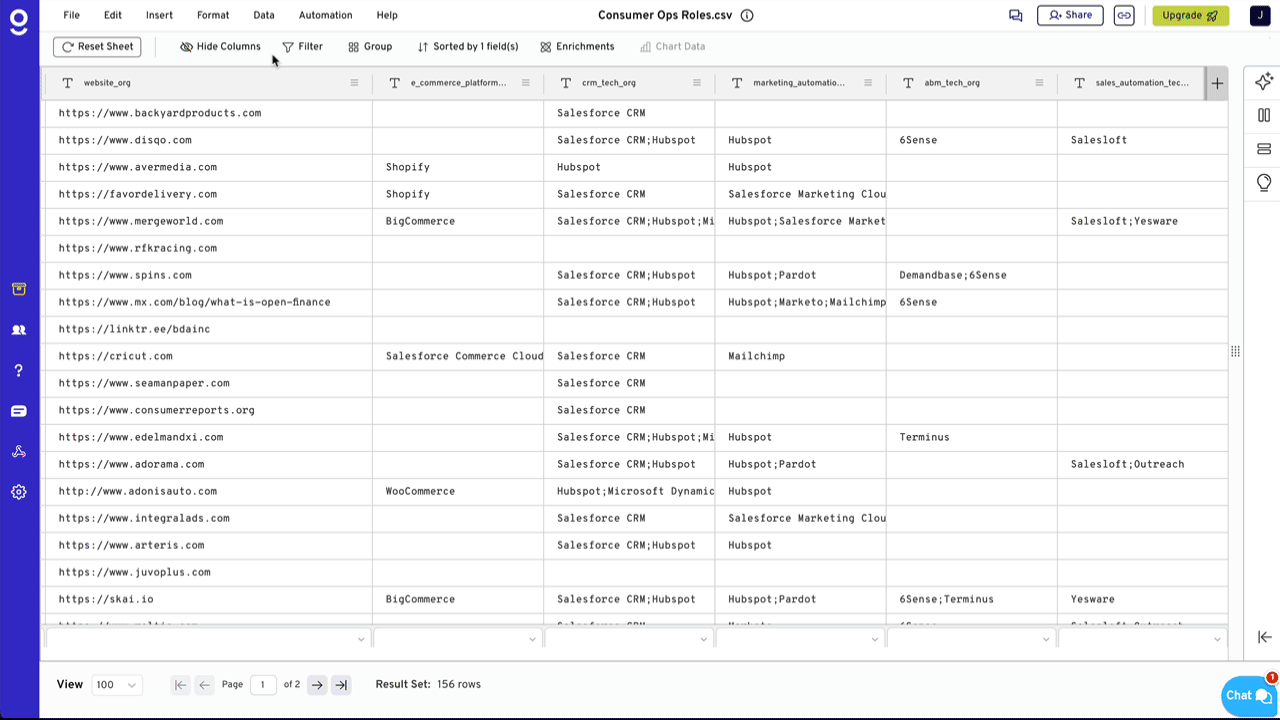This screenshot has height=720, width=1280.
Task: Open the Chat widget
Action: coord(1249,696)
